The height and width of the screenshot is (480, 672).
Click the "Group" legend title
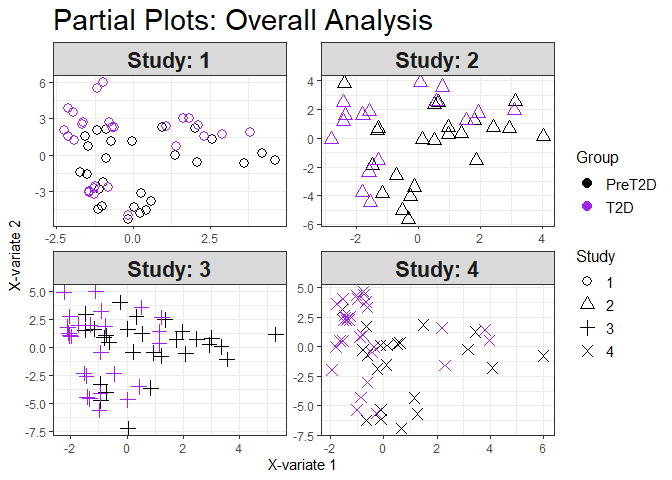pos(595,158)
